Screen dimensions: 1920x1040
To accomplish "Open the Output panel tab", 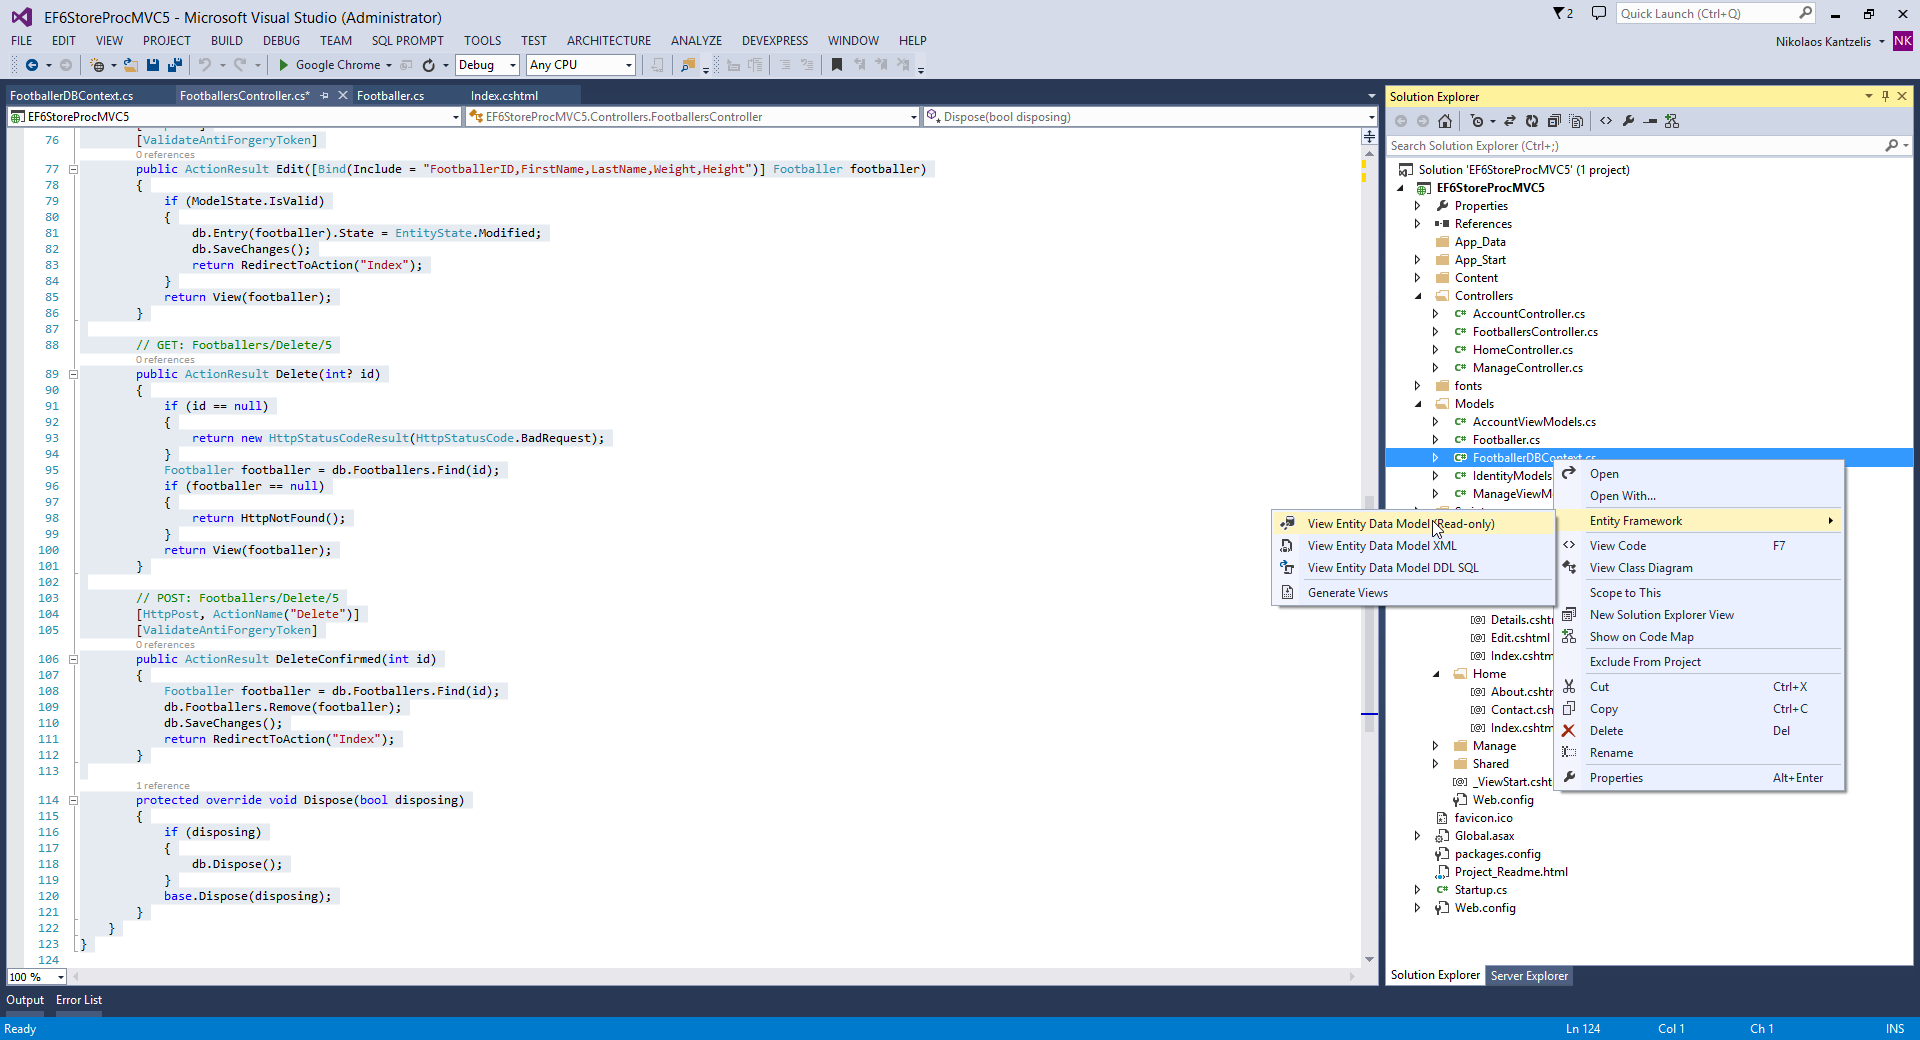I will tap(25, 1000).
